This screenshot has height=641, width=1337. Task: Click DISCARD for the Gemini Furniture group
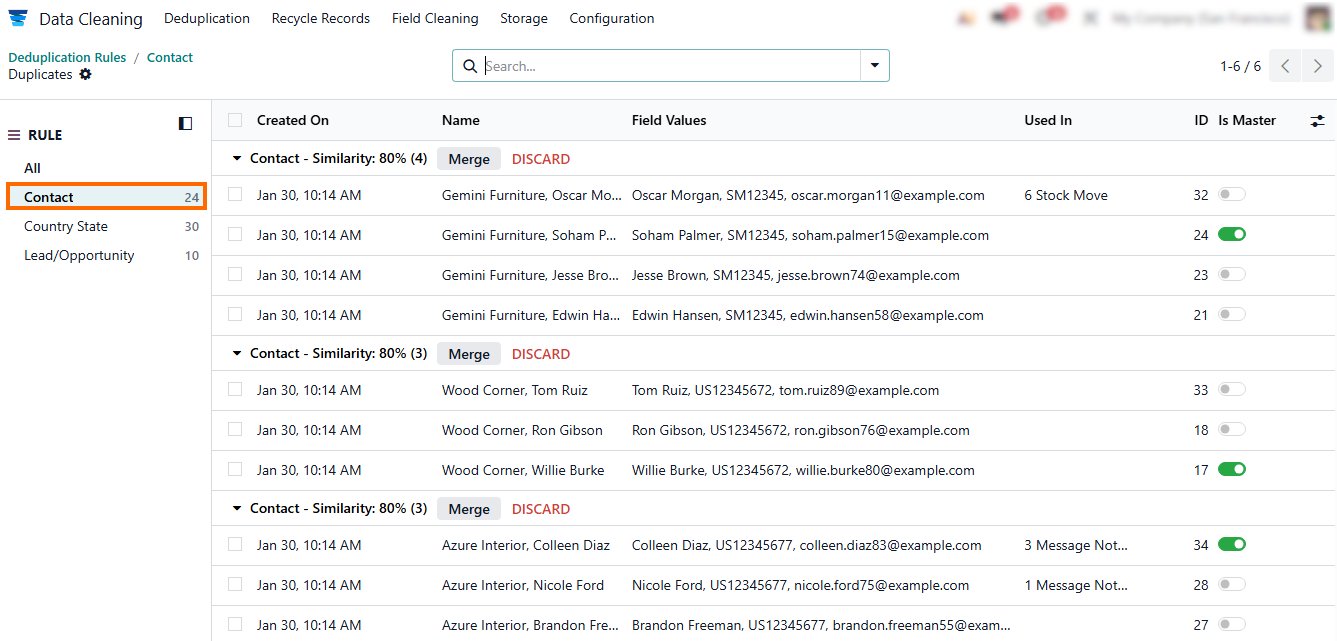point(541,159)
